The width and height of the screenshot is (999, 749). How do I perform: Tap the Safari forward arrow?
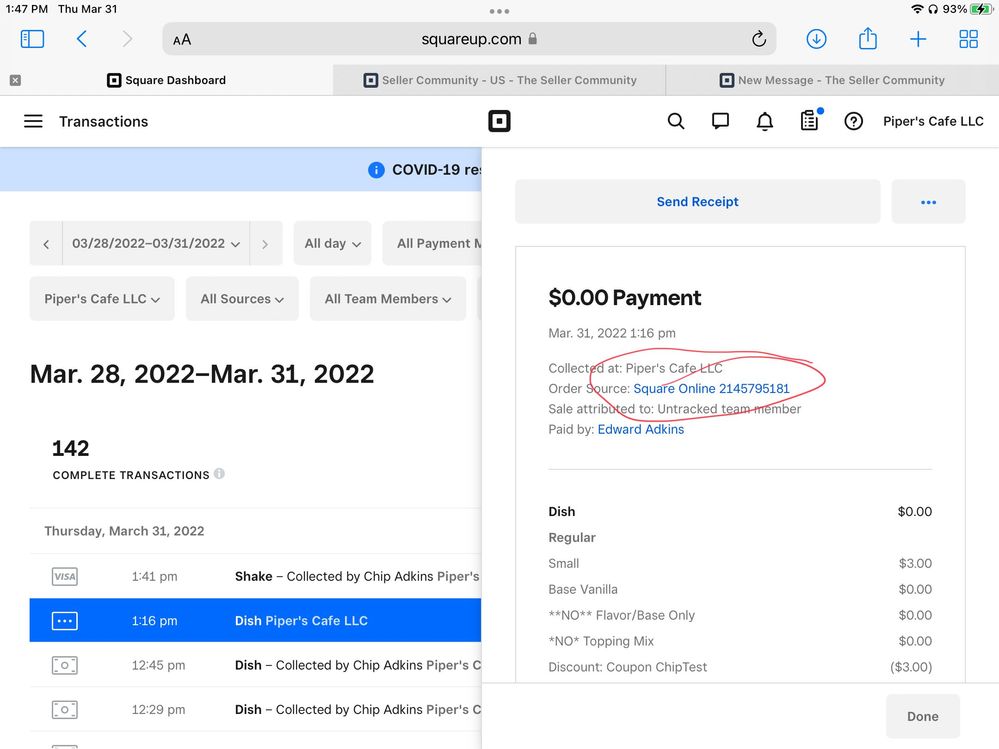click(127, 39)
